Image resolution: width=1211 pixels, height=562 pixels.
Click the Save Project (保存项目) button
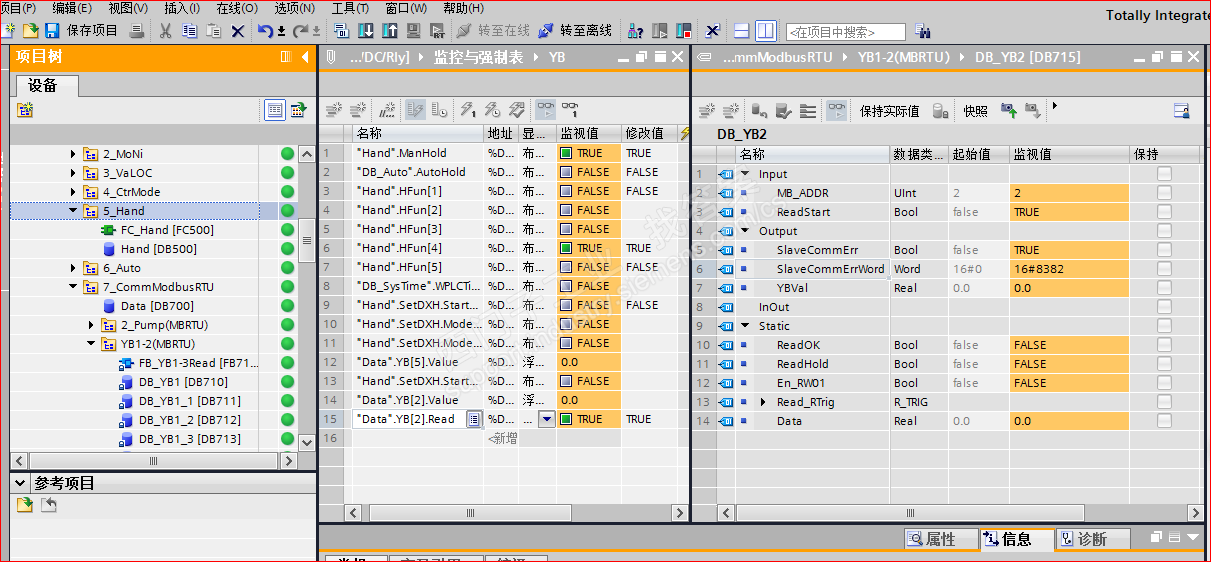(82, 31)
